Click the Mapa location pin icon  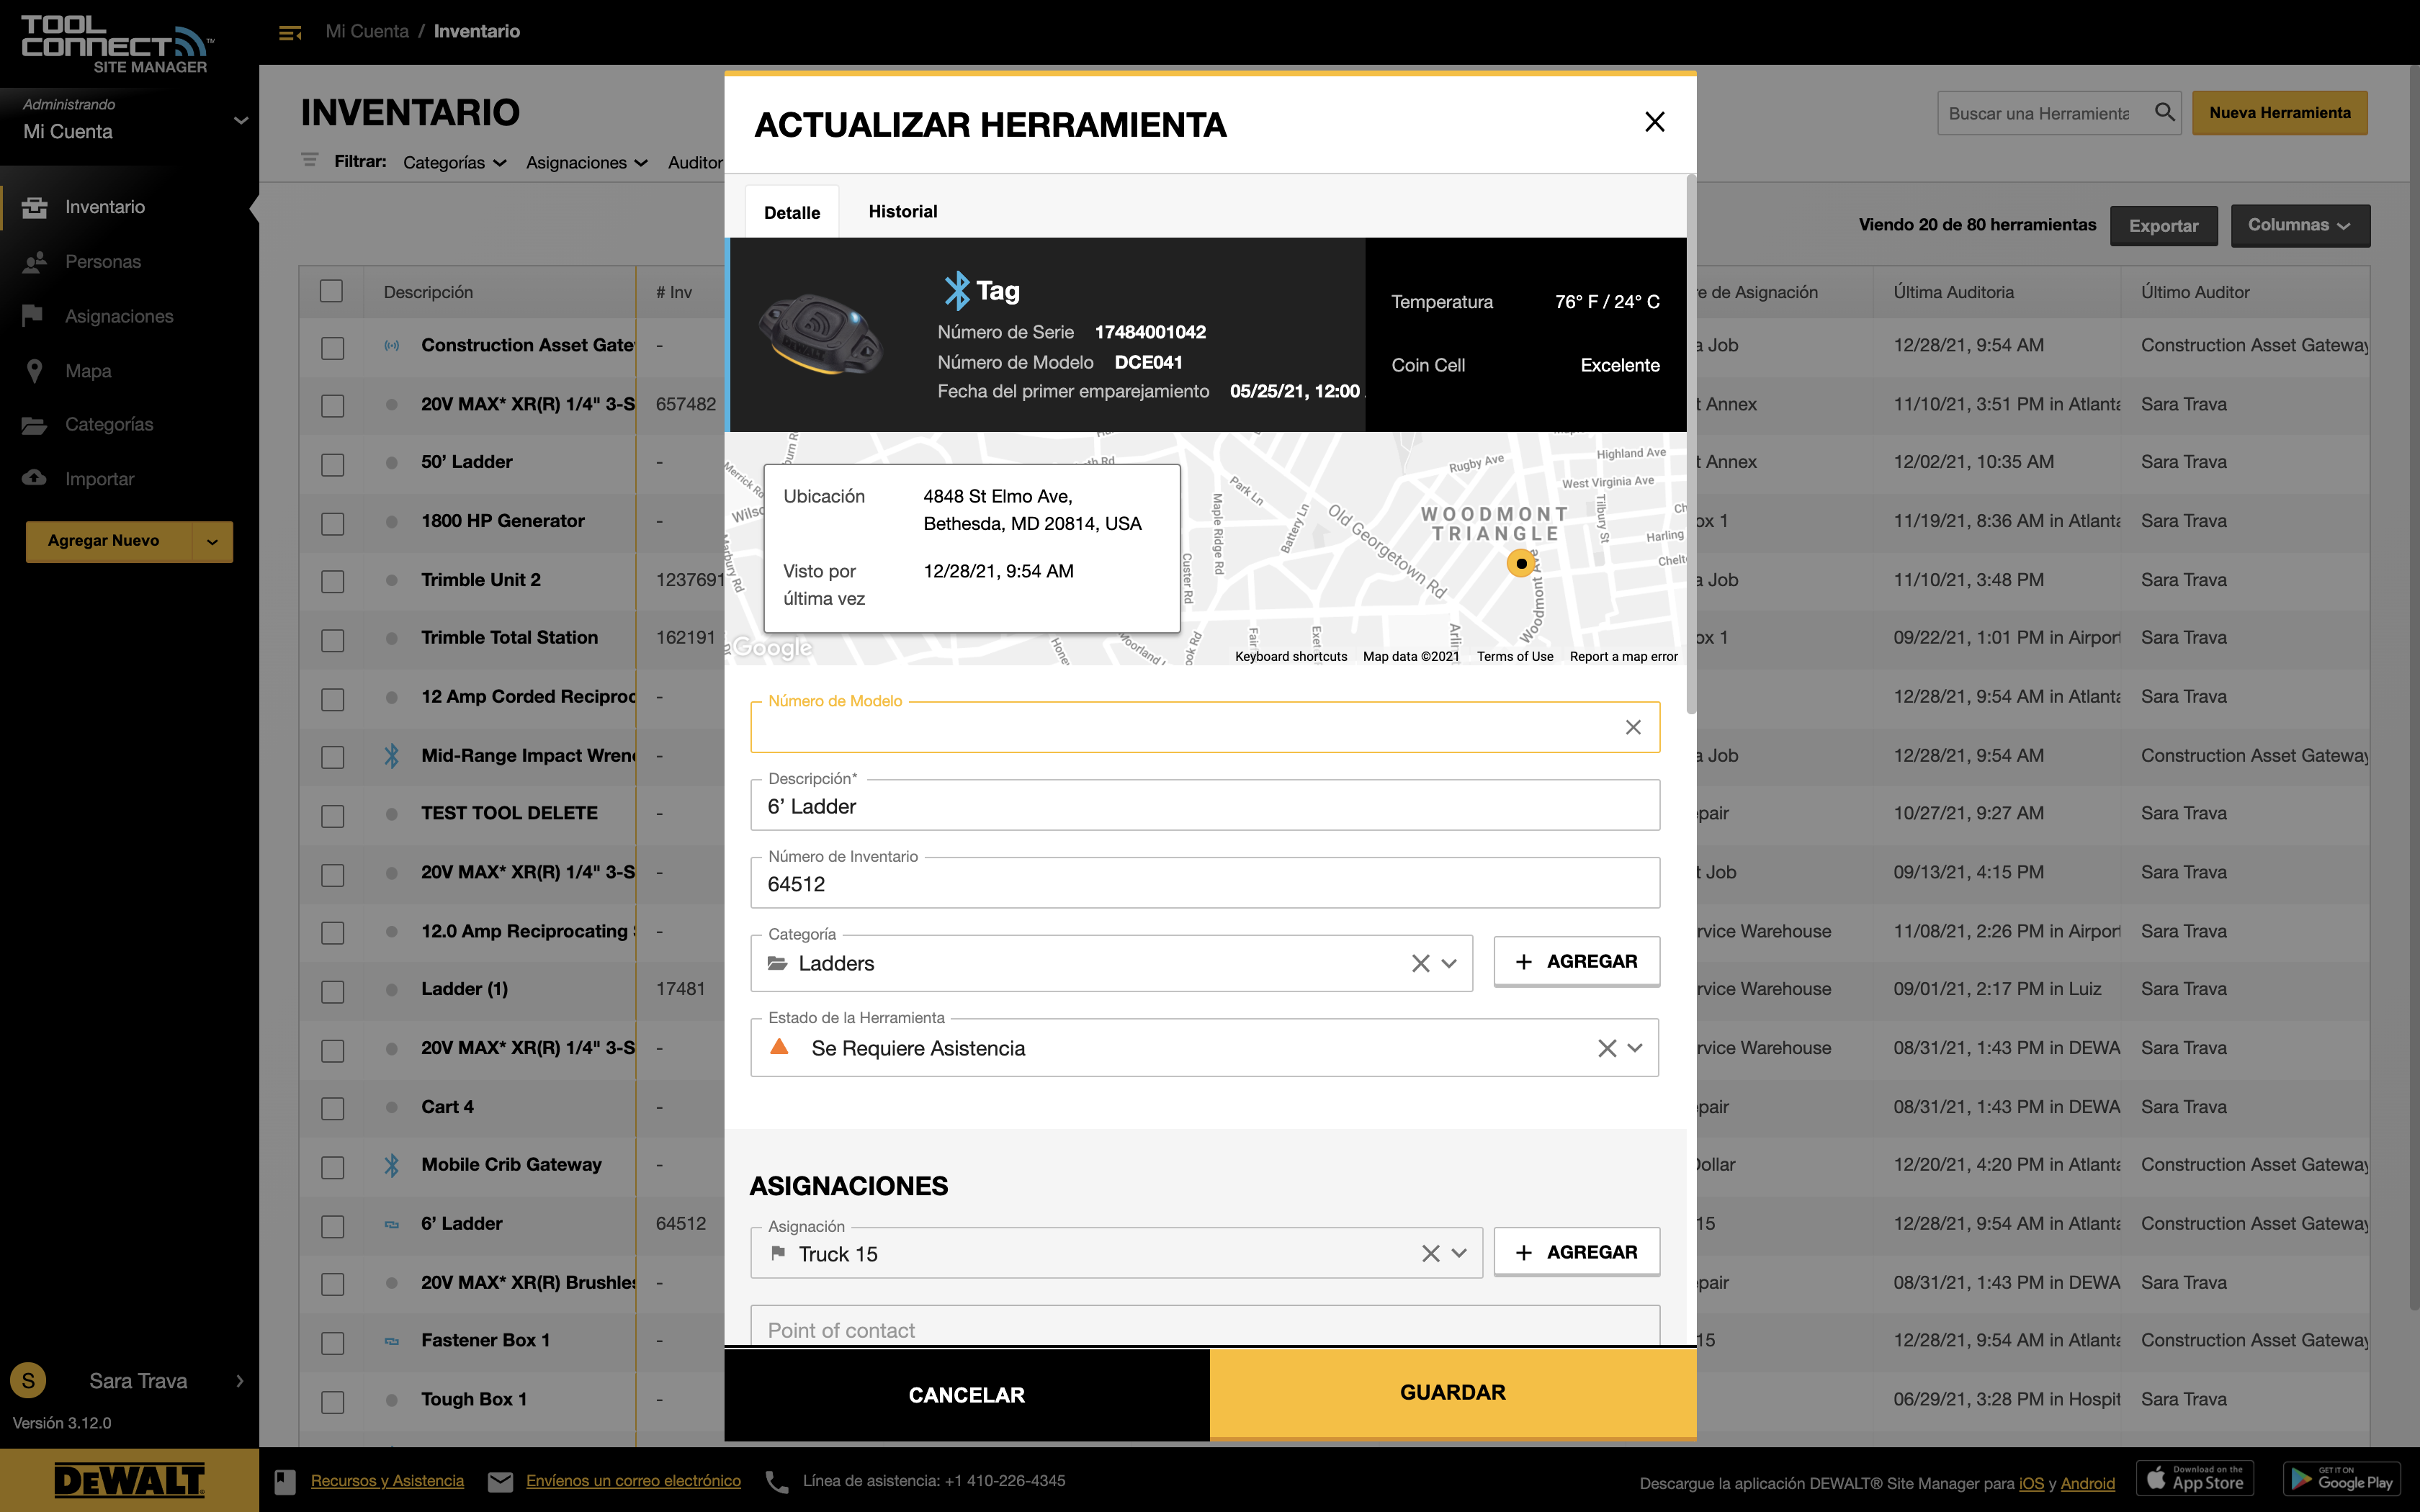[34, 370]
